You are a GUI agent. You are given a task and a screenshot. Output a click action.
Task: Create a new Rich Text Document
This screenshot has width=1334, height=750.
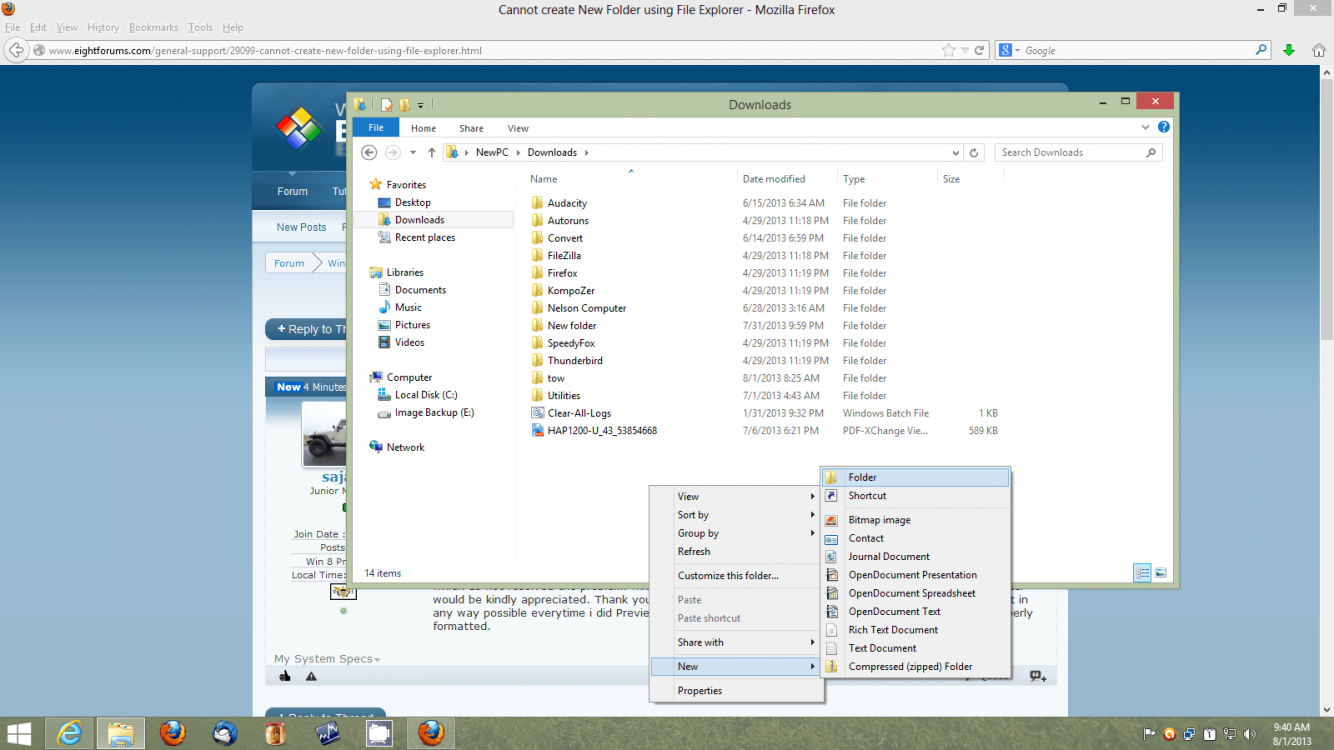[x=915, y=630]
